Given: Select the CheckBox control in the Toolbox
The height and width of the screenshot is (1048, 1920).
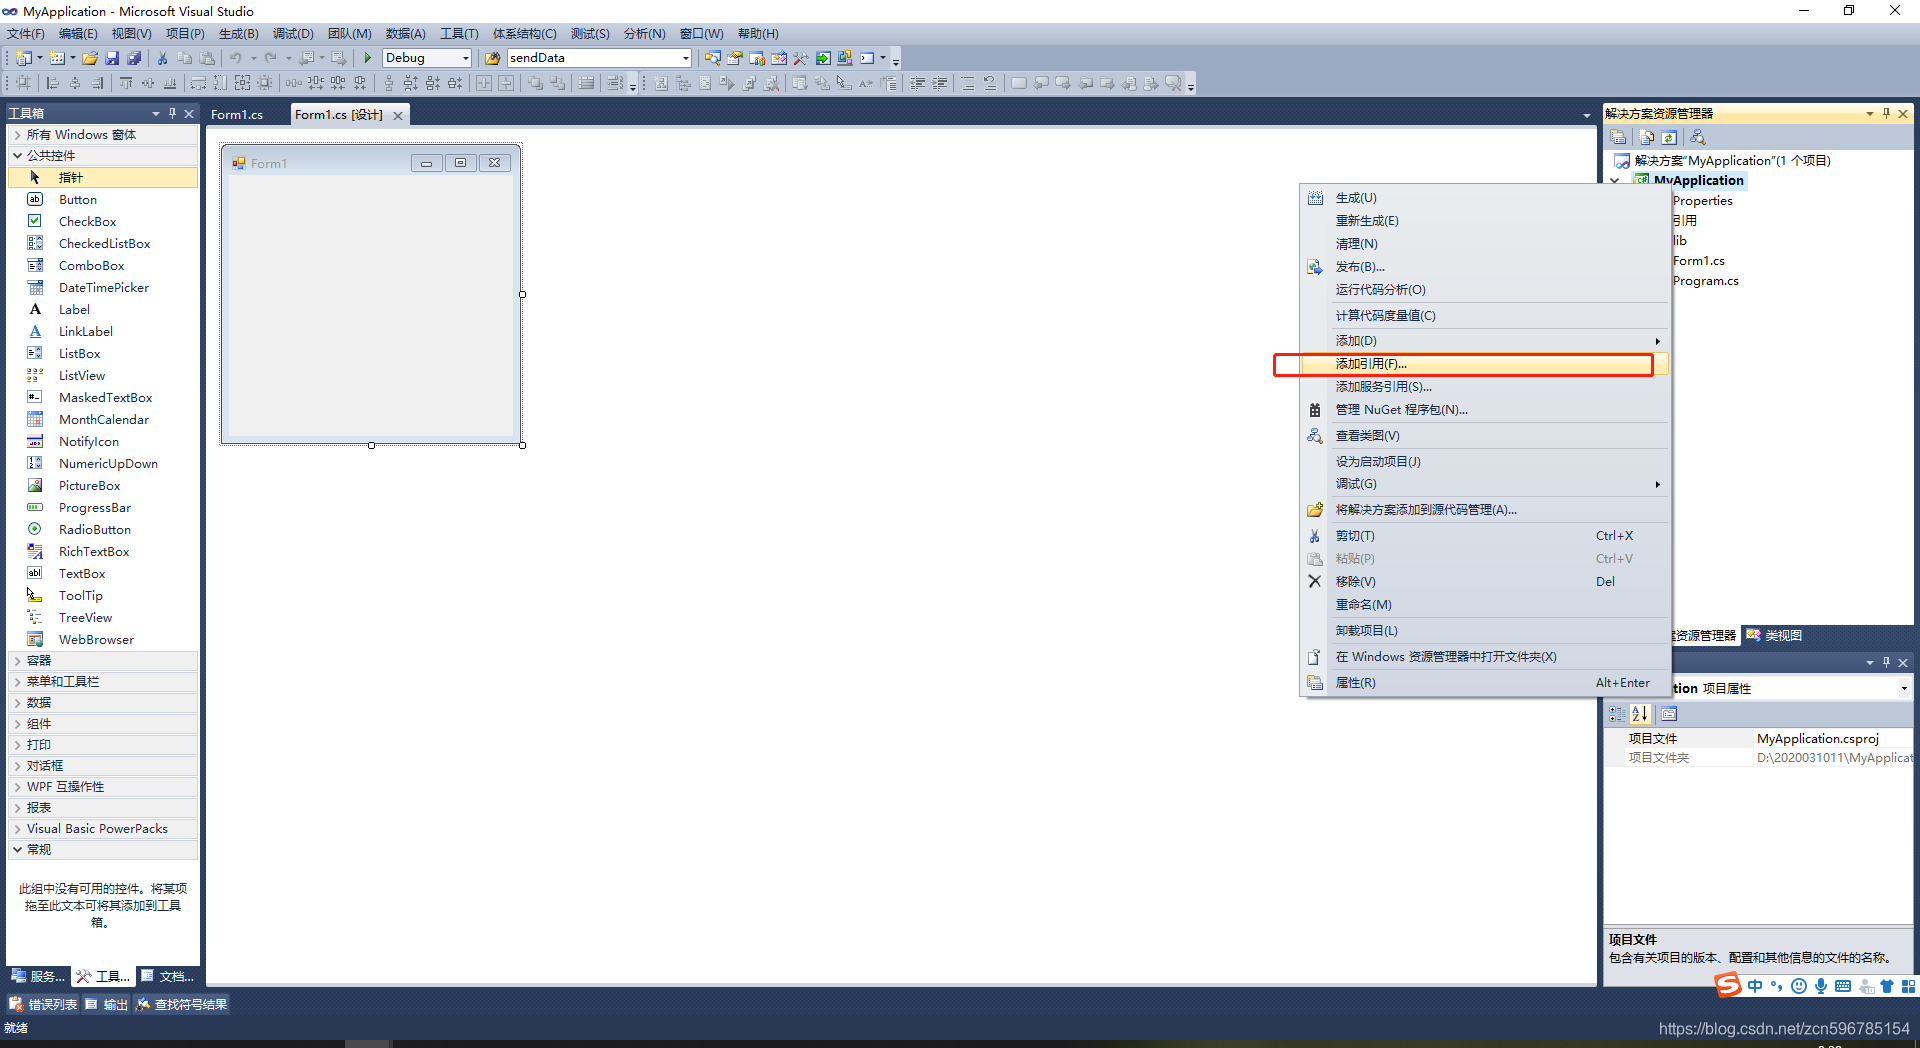Looking at the screenshot, I should 103,221.
